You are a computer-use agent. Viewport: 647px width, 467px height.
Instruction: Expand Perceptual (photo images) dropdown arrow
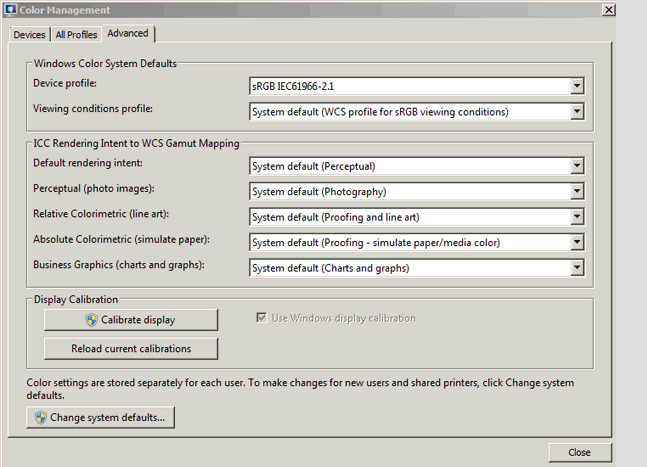577,191
